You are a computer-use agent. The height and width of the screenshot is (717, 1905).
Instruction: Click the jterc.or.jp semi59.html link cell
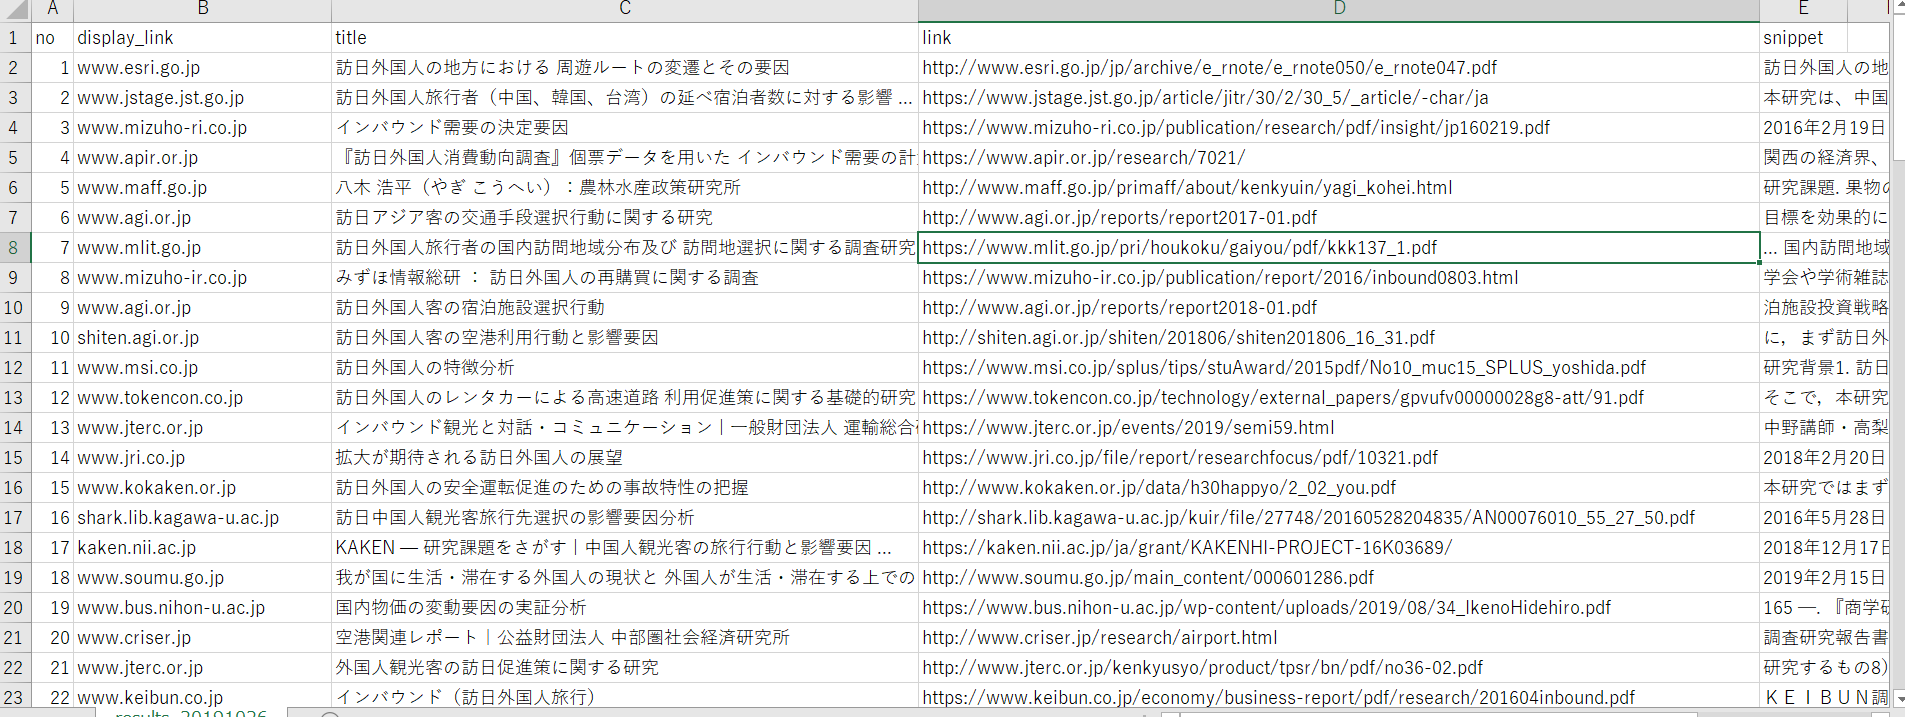(1339, 428)
